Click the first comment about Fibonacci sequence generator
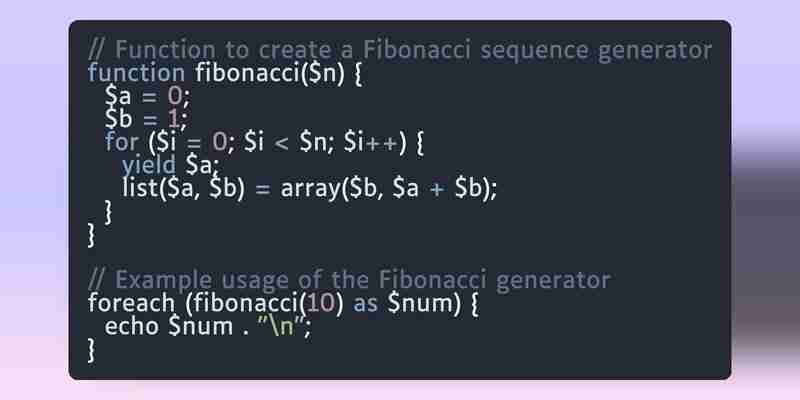 click(400, 51)
